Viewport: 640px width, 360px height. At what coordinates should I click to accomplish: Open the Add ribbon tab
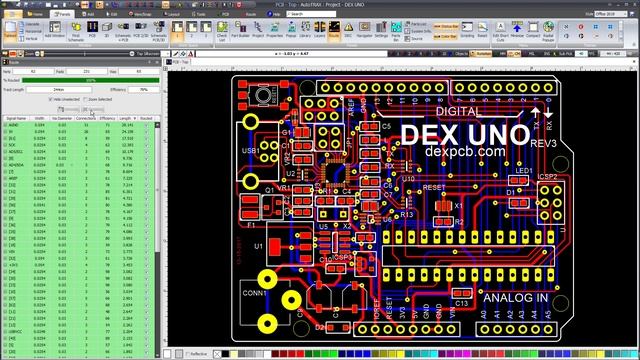coord(88,14)
